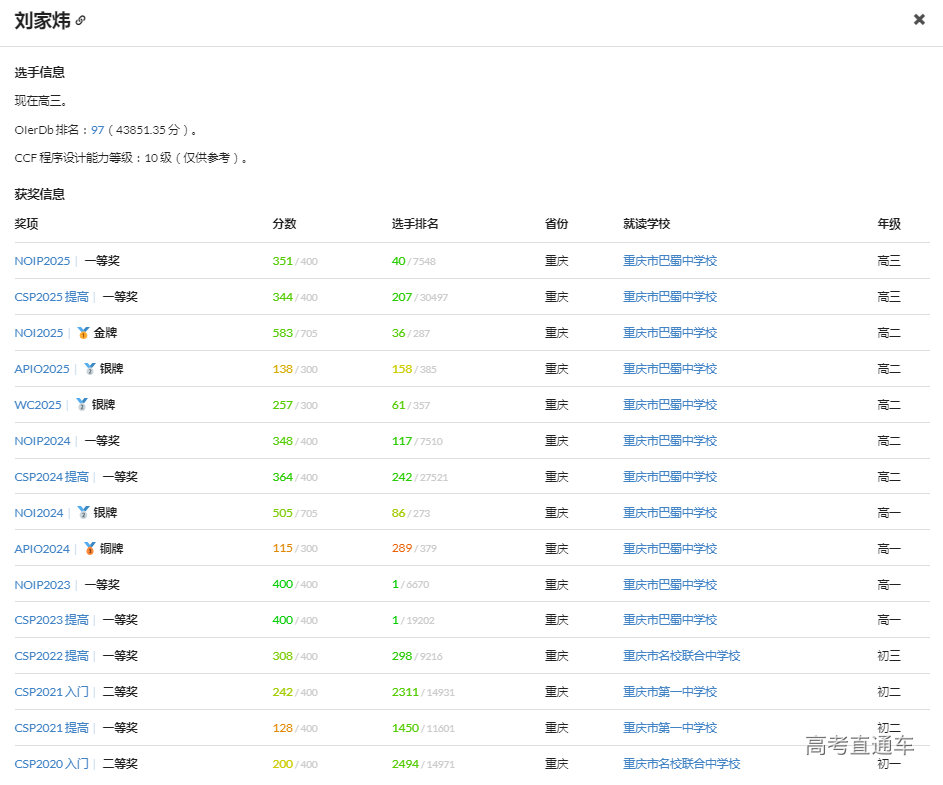The width and height of the screenshot is (943, 785).
Task: Open the CSP2021入门 contest link
Action: tap(50, 691)
